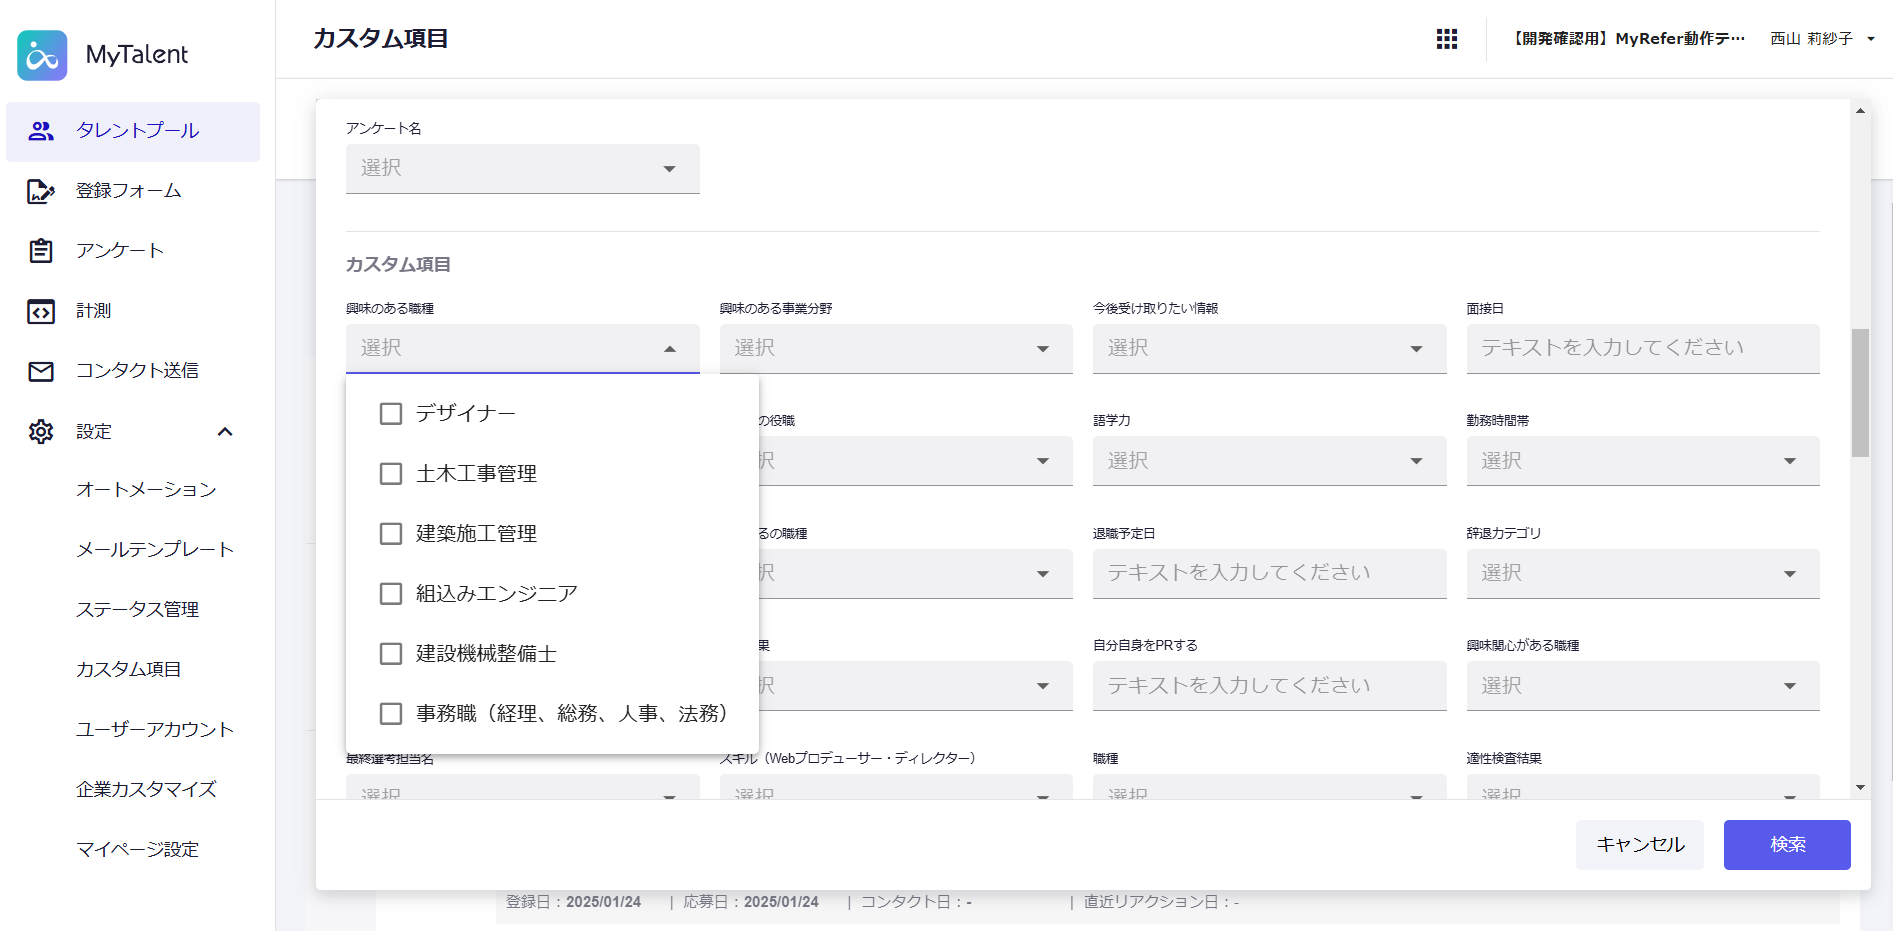Click the 登録フォーム icon in sidebar
Viewport: 1893px width, 931px height.
coord(41,191)
